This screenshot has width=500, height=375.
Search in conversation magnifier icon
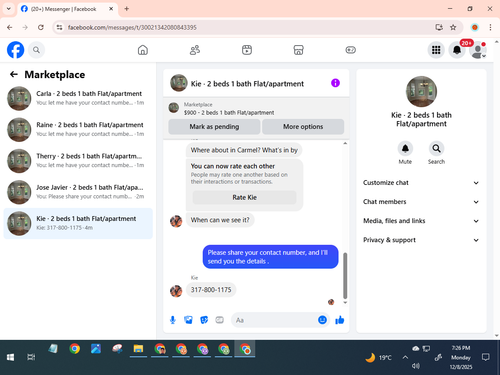tap(436, 149)
